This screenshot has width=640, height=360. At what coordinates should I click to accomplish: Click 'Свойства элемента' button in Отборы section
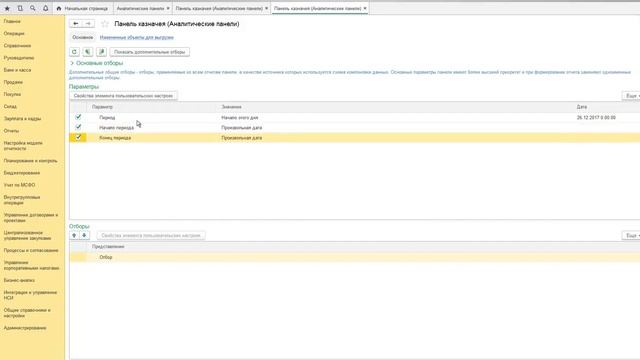(x=151, y=236)
